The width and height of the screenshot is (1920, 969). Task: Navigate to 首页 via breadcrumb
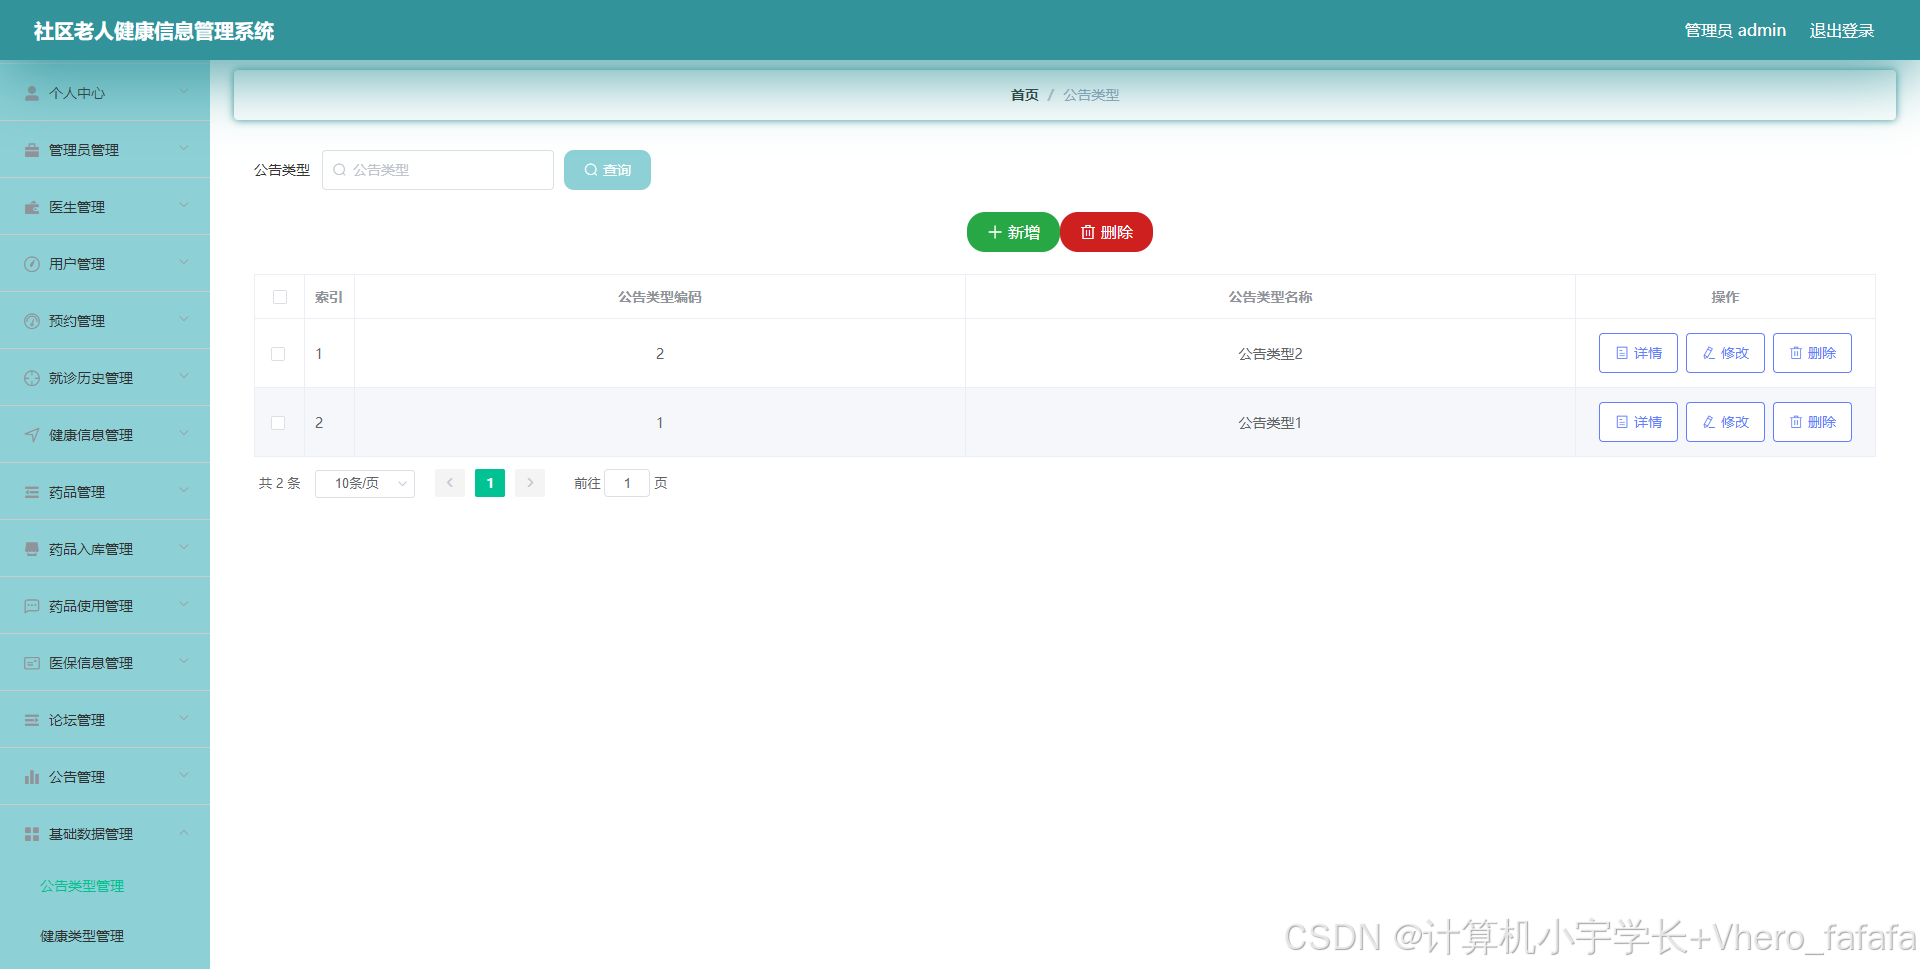click(x=1024, y=94)
